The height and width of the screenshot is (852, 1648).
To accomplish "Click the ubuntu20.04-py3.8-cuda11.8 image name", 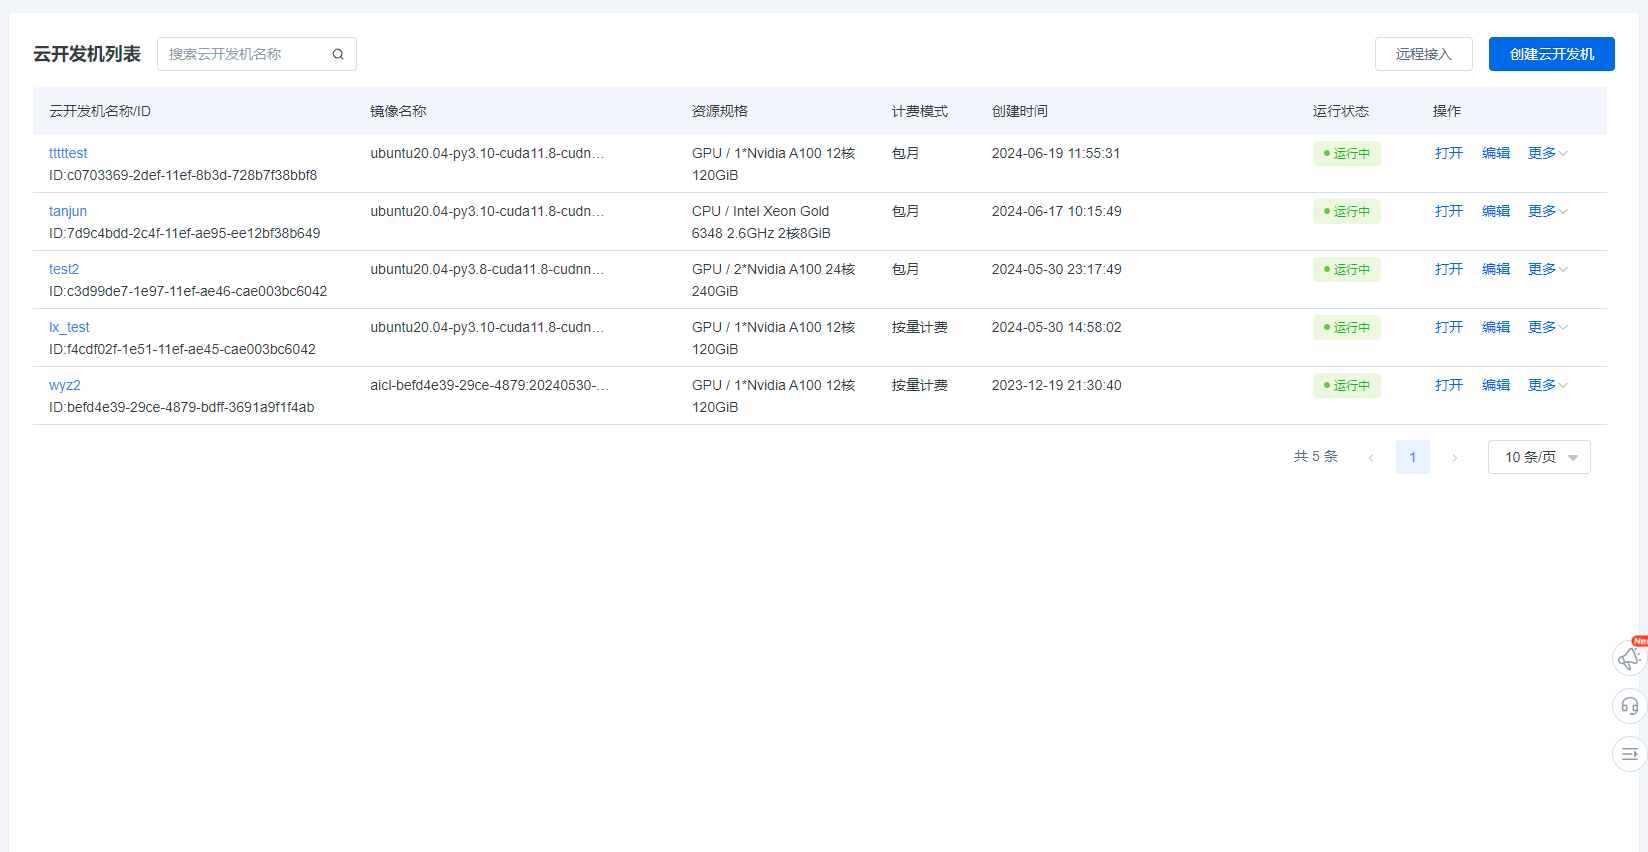I will (x=487, y=269).
